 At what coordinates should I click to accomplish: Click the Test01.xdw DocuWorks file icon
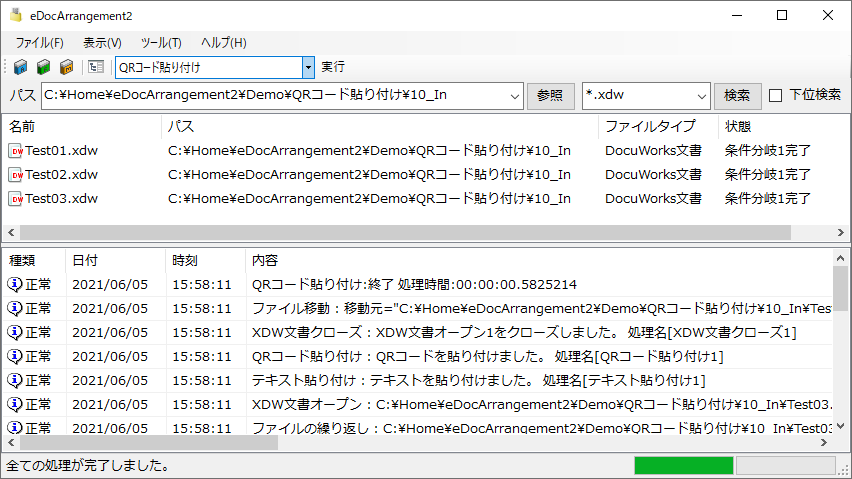16,151
